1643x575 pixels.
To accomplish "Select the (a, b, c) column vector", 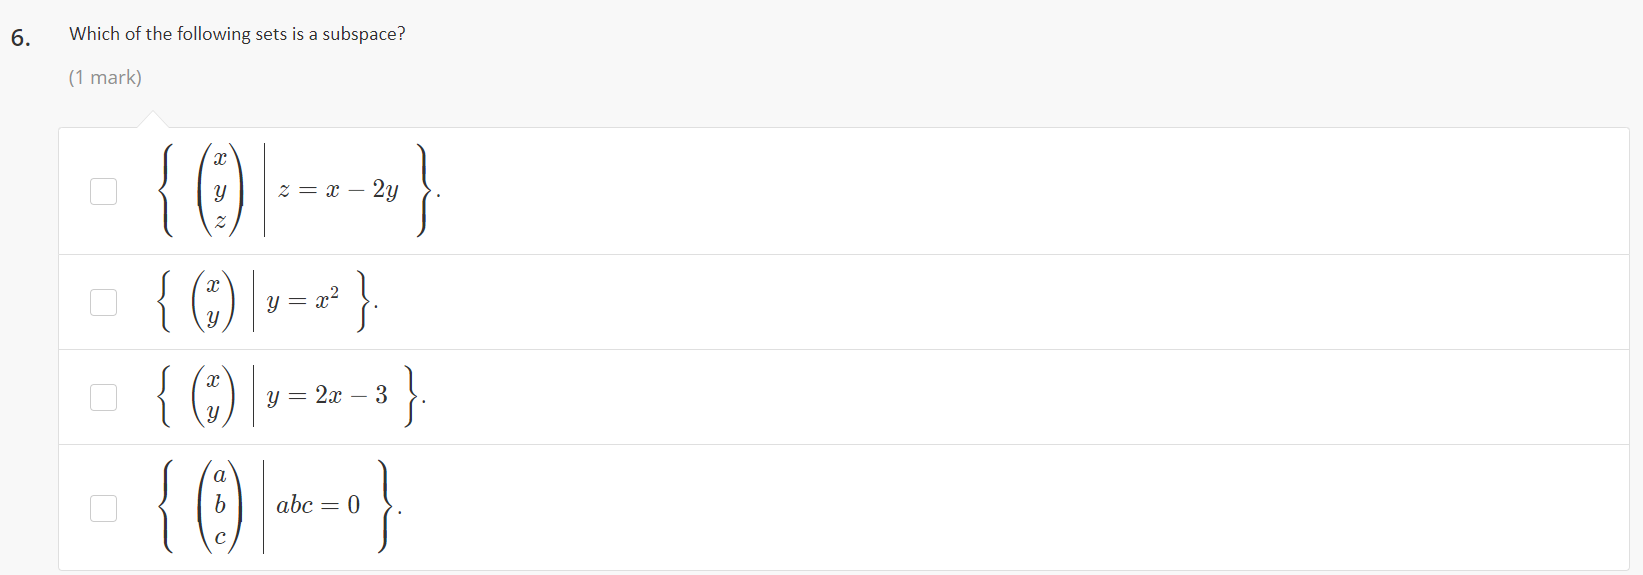I will (x=220, y=506).
